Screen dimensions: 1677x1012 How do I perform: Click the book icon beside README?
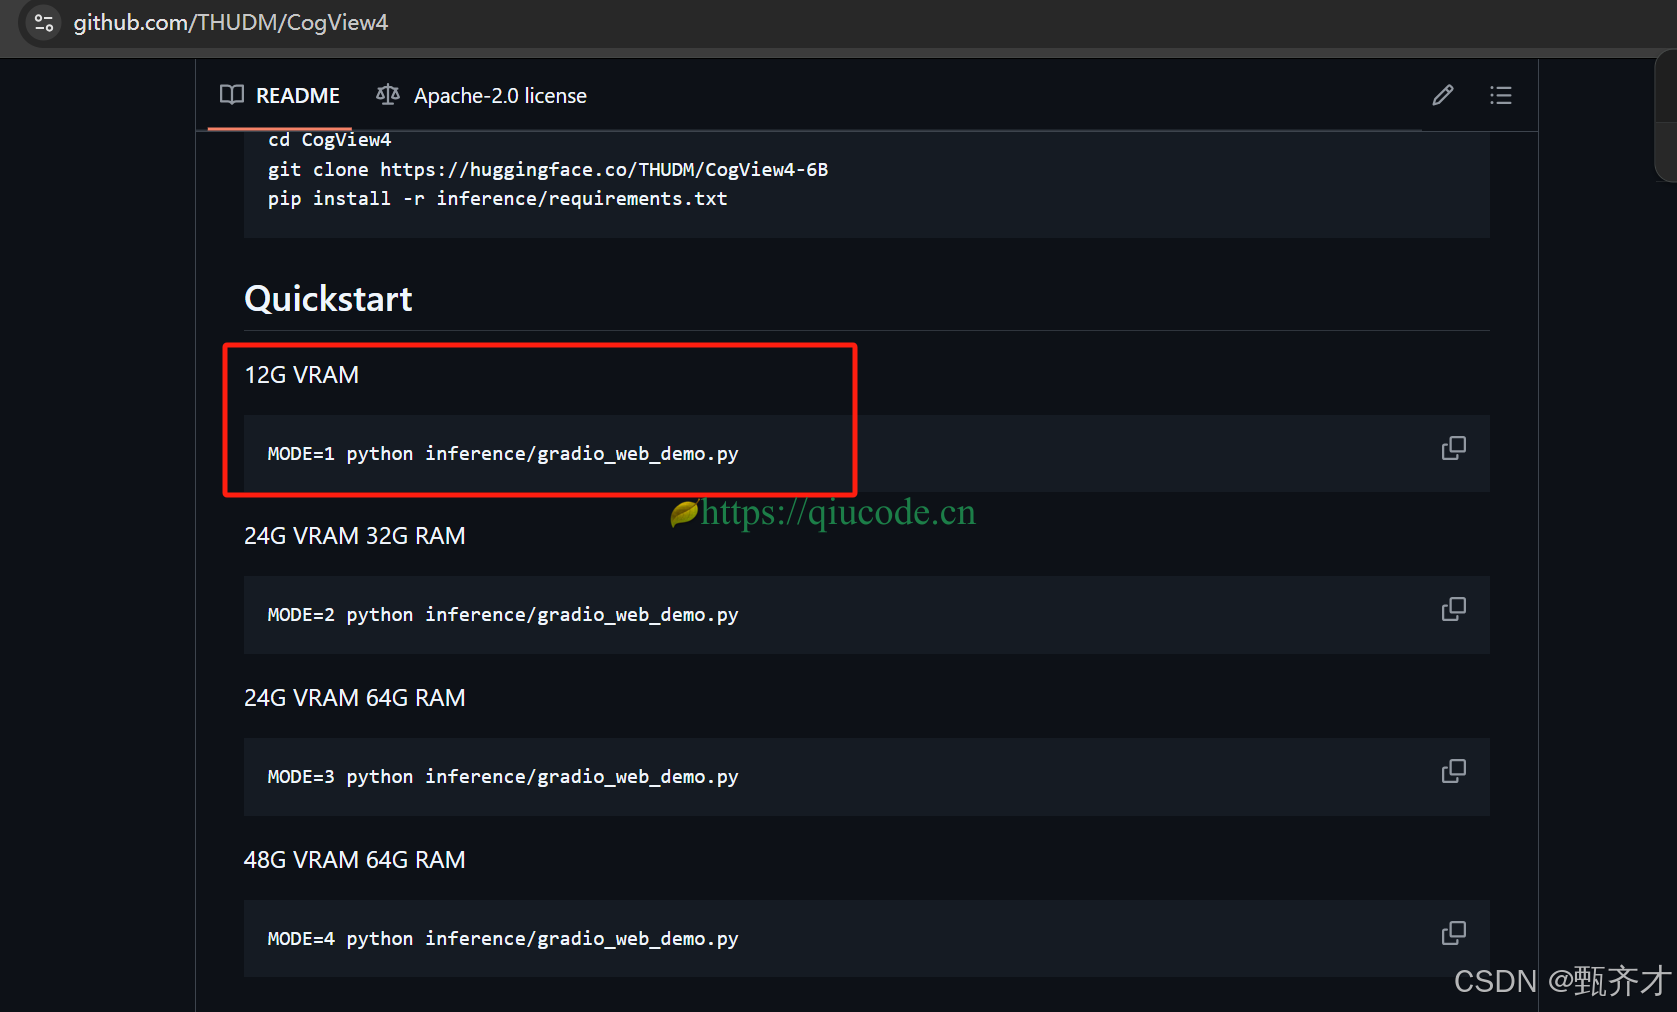(232, 95)
